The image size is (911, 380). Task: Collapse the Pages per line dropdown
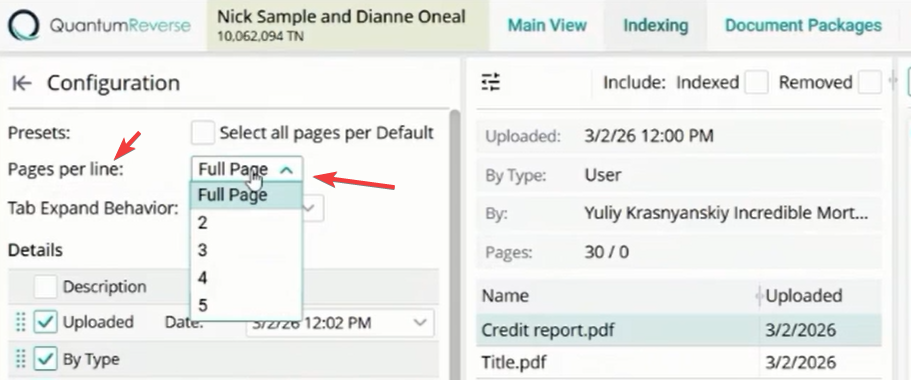pyautogui.click(x=246, y=170)
